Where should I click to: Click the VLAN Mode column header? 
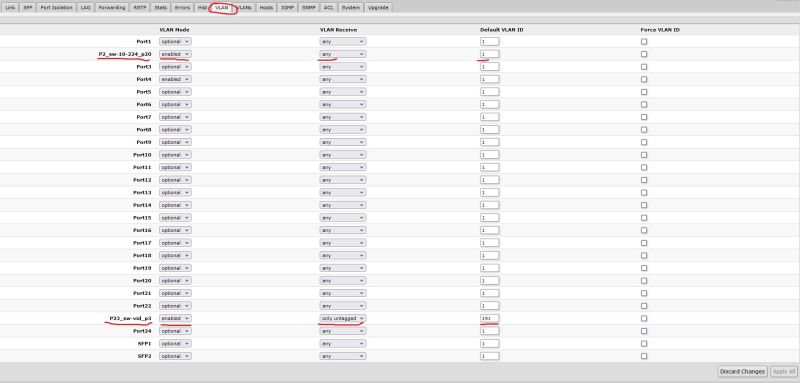click(174, 30)
